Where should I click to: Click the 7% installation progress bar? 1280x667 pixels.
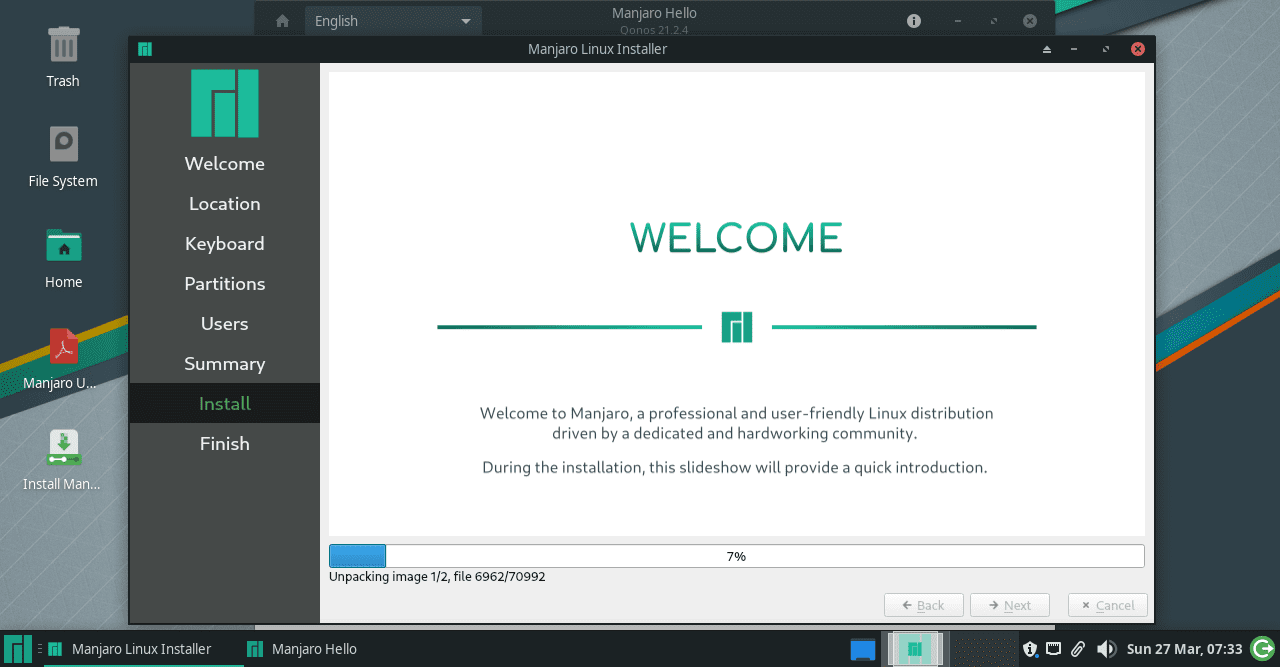(x=737, y=556)
